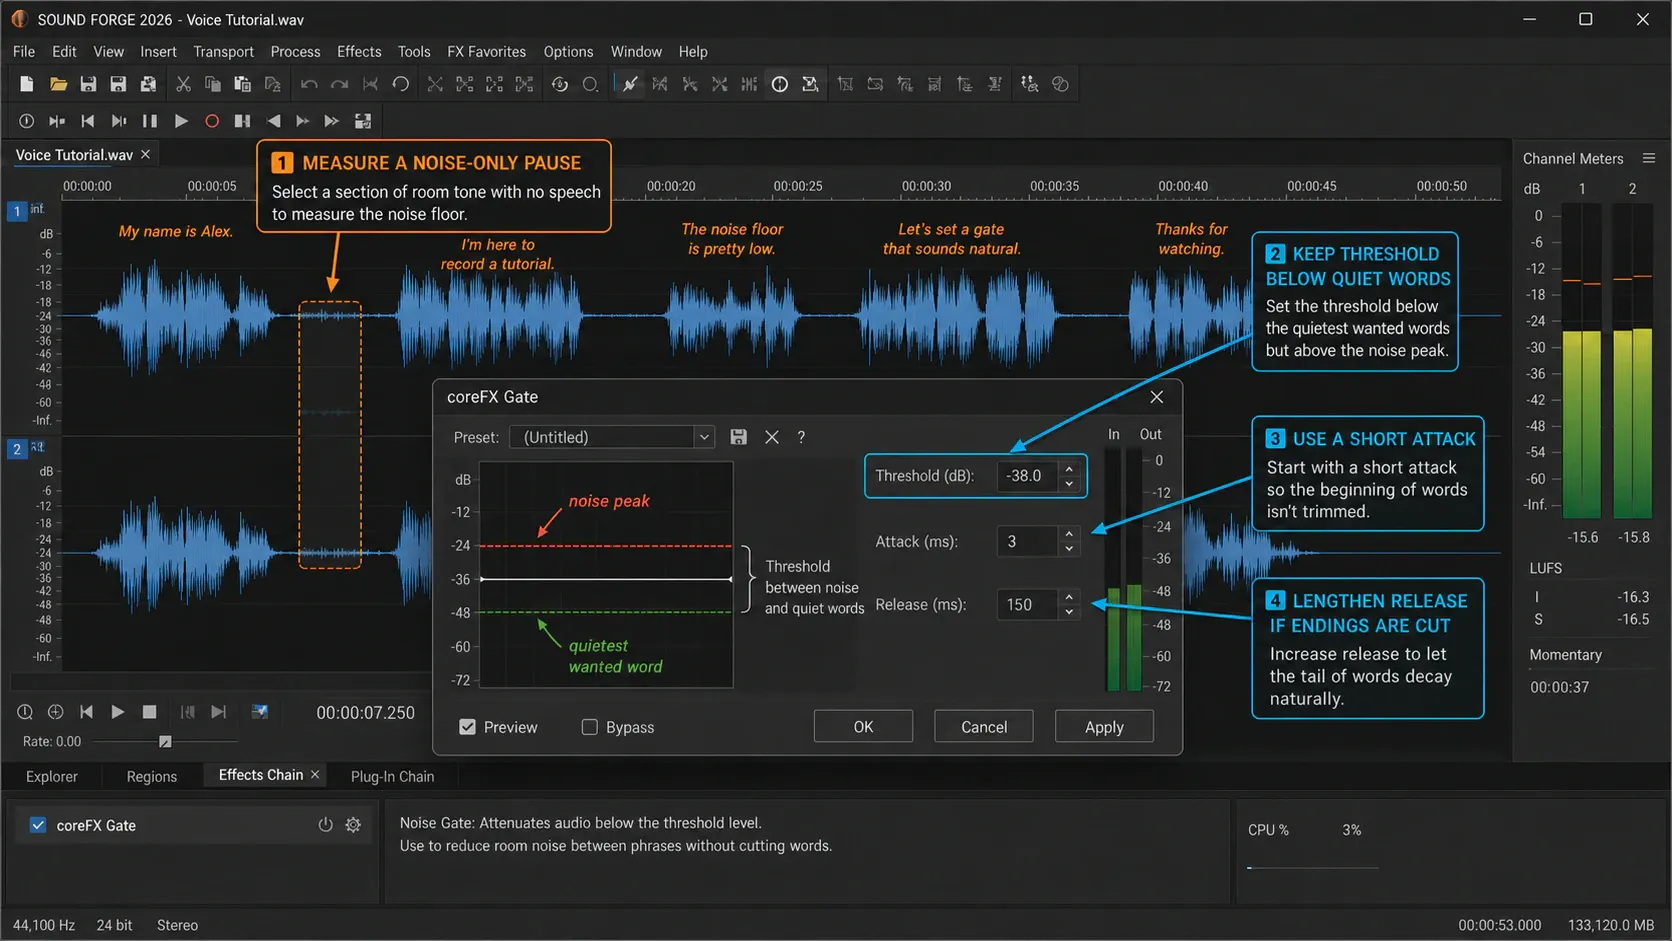Switch to the Explorer tab
The image size is (1672, 941).
coord(52,776)
